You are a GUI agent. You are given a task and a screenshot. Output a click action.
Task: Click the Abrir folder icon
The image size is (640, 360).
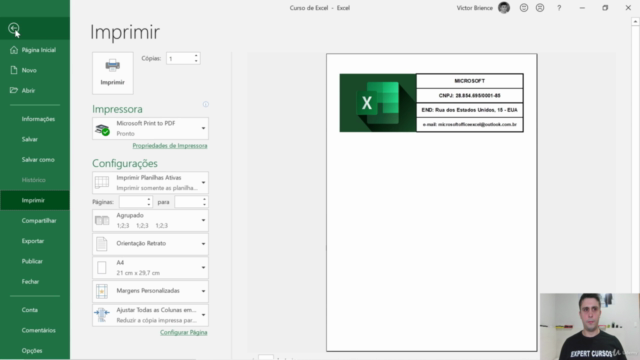[14, 90]
